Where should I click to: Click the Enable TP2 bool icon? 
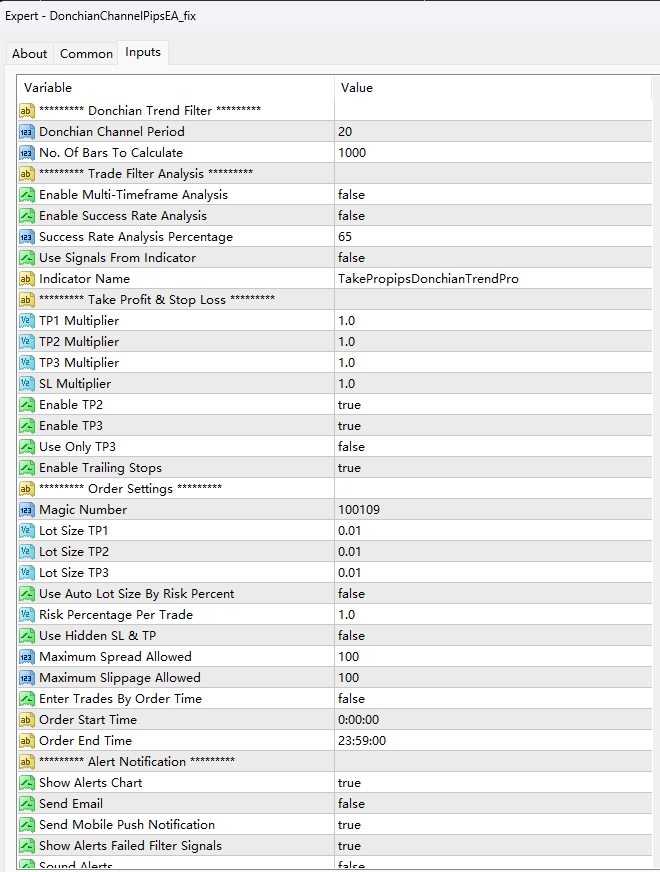click(x=27, y=405)
